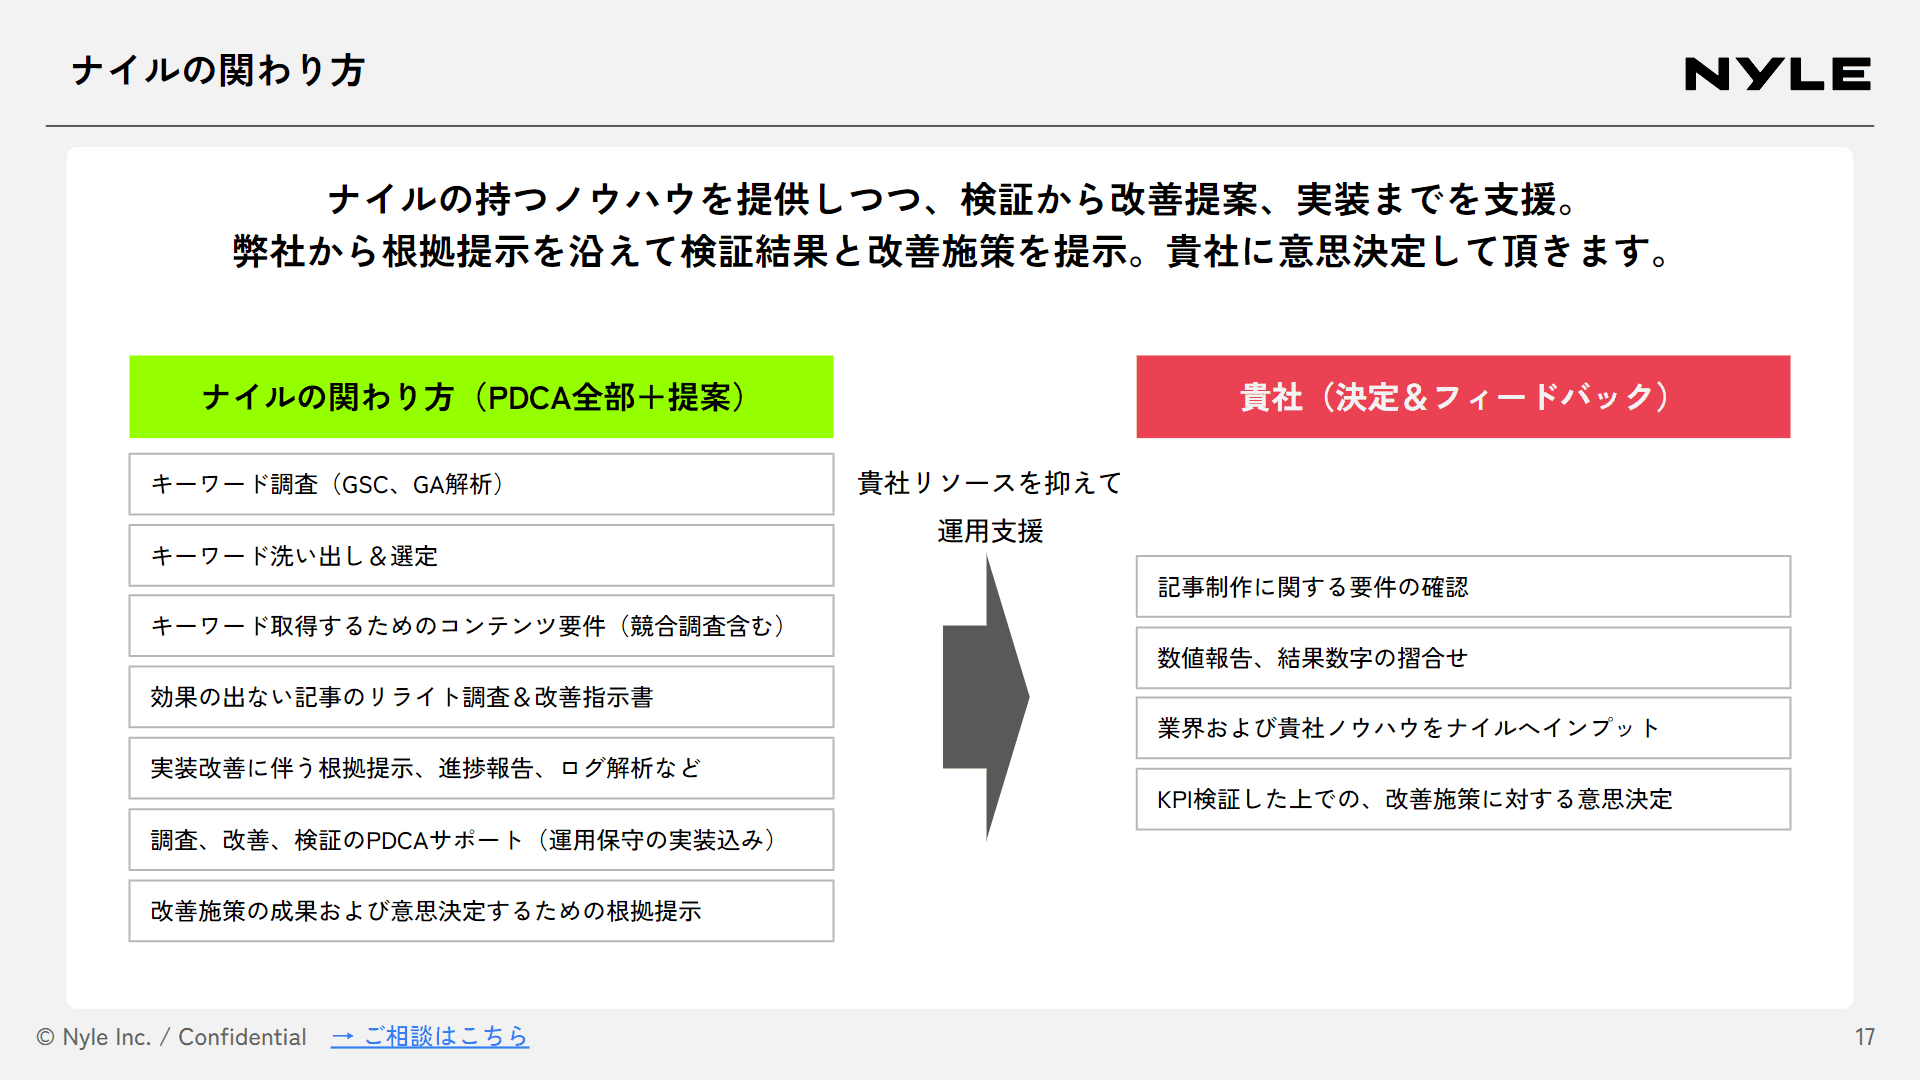
Task: Click the © Nyle Inc. / Confidential footer
Action: coord(171,1037)
